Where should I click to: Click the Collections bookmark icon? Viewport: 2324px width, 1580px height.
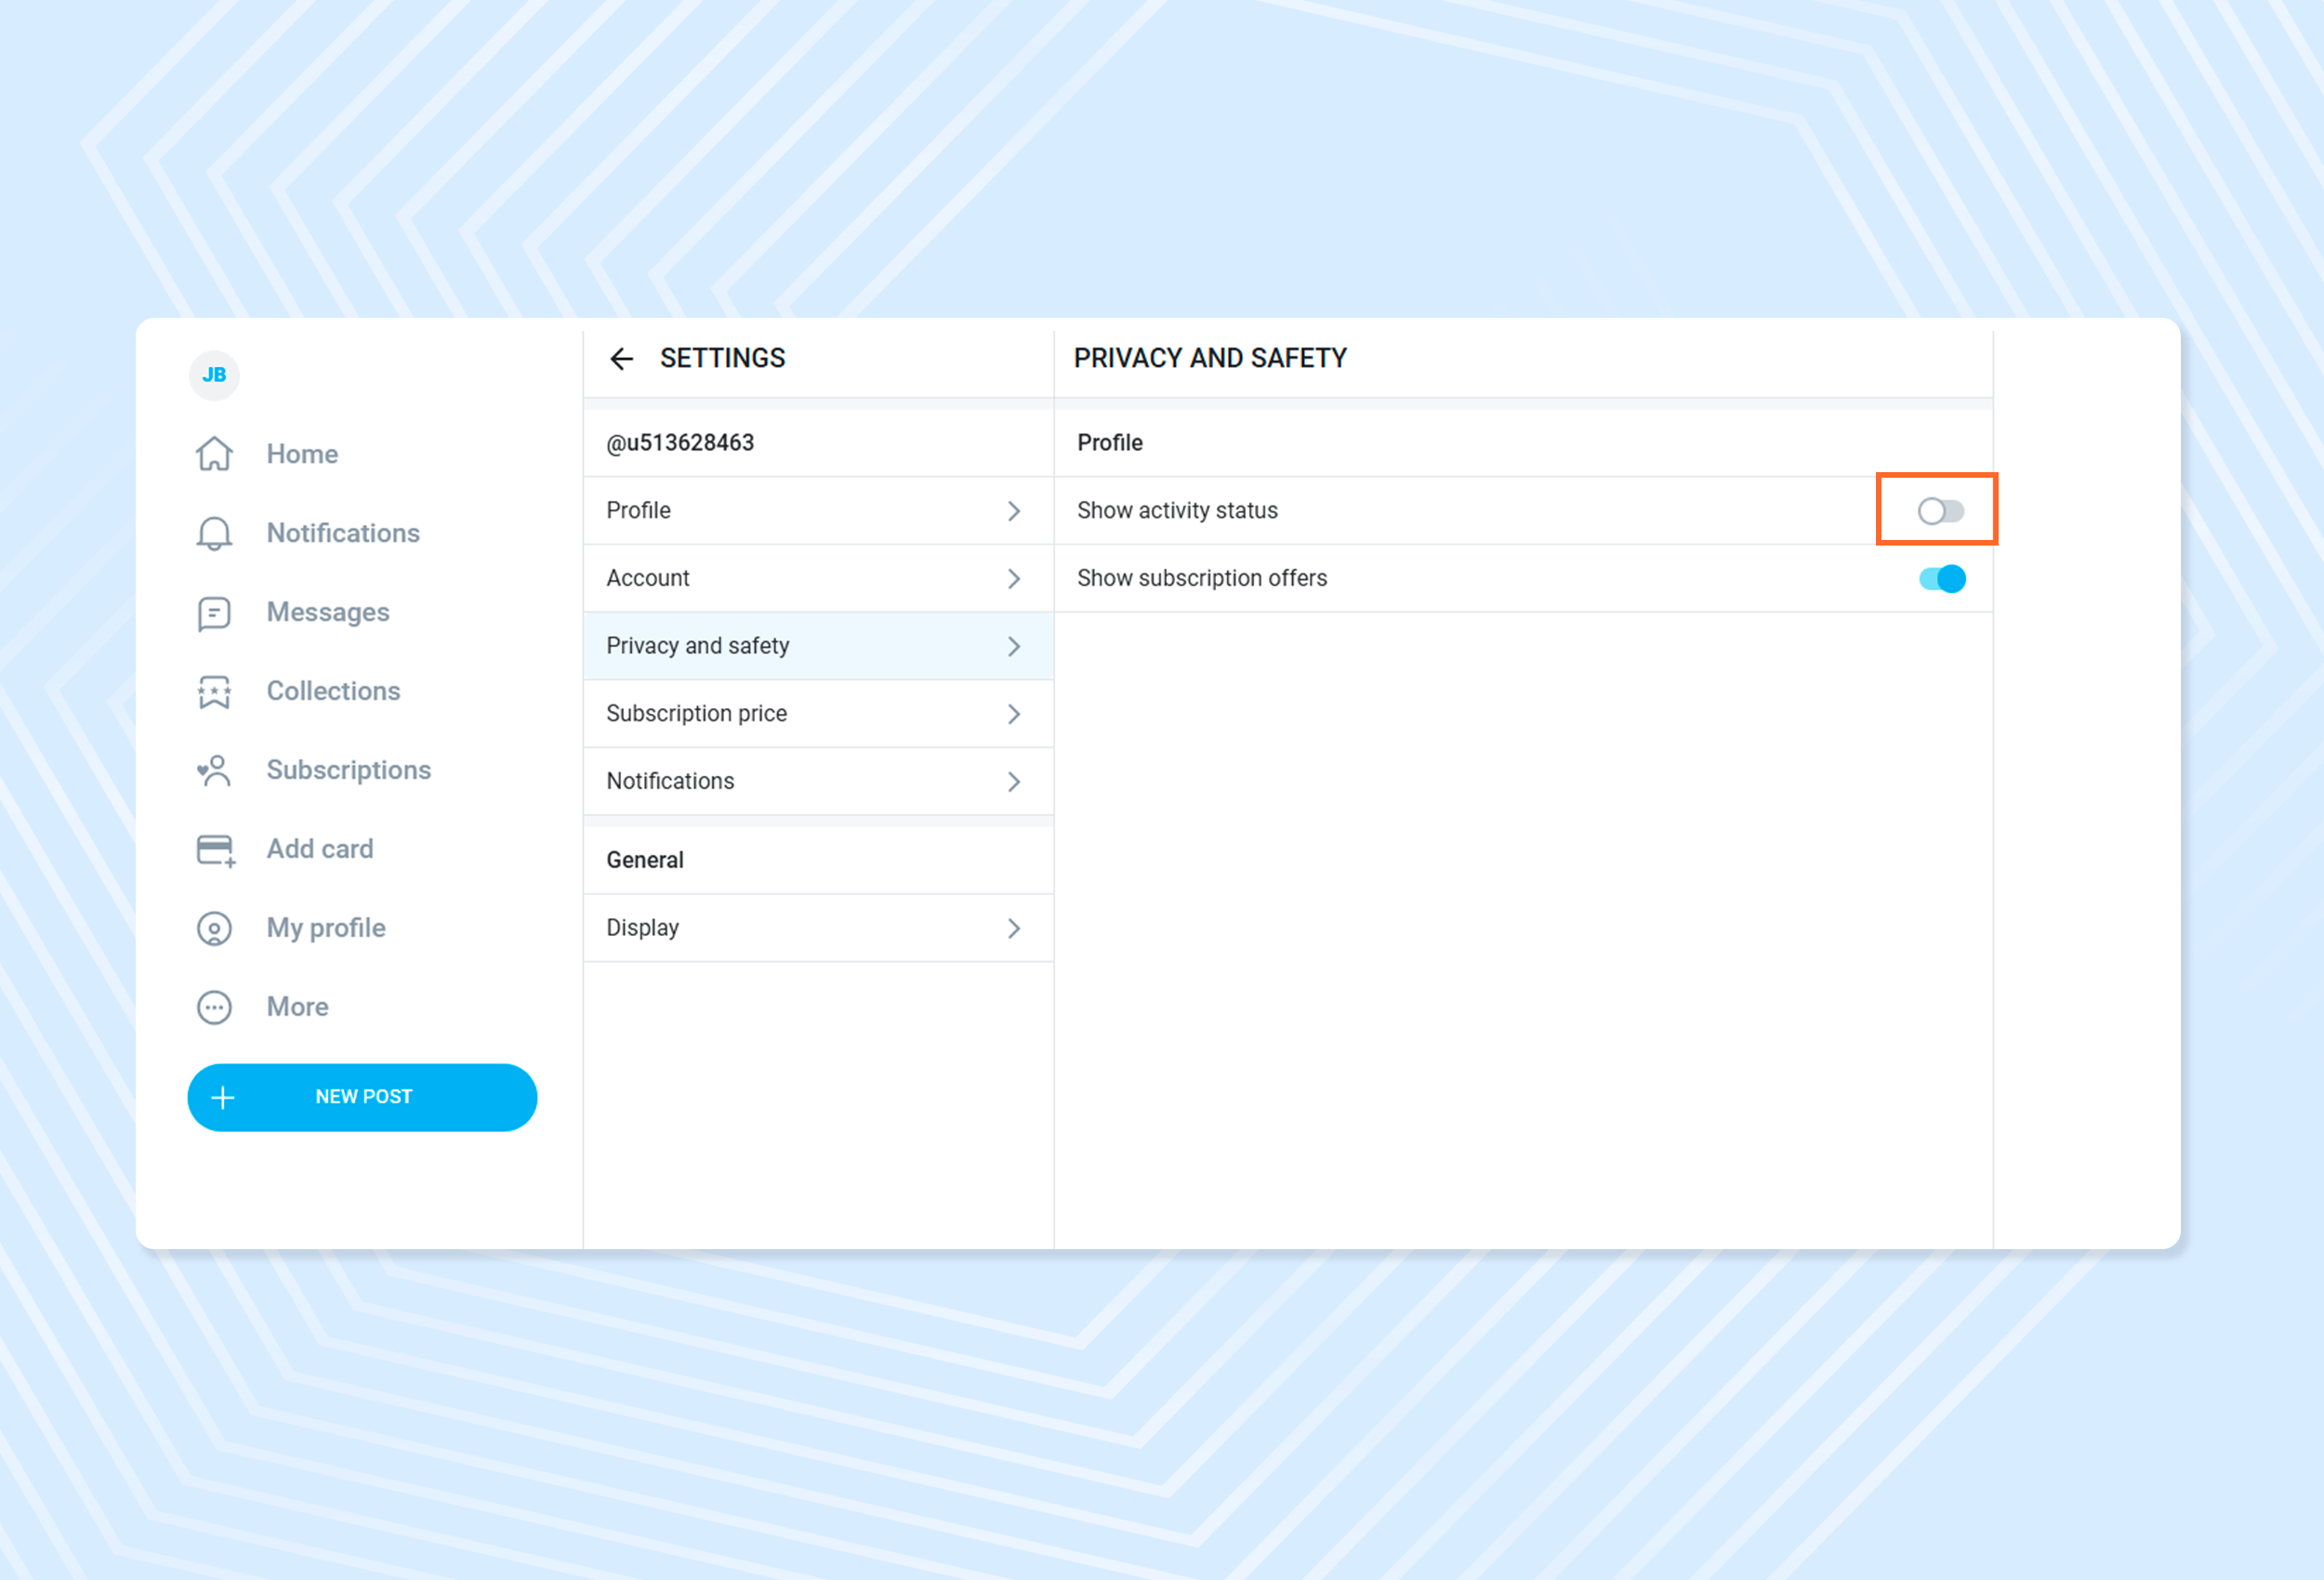pyautogui.click(x=214, y=692)
